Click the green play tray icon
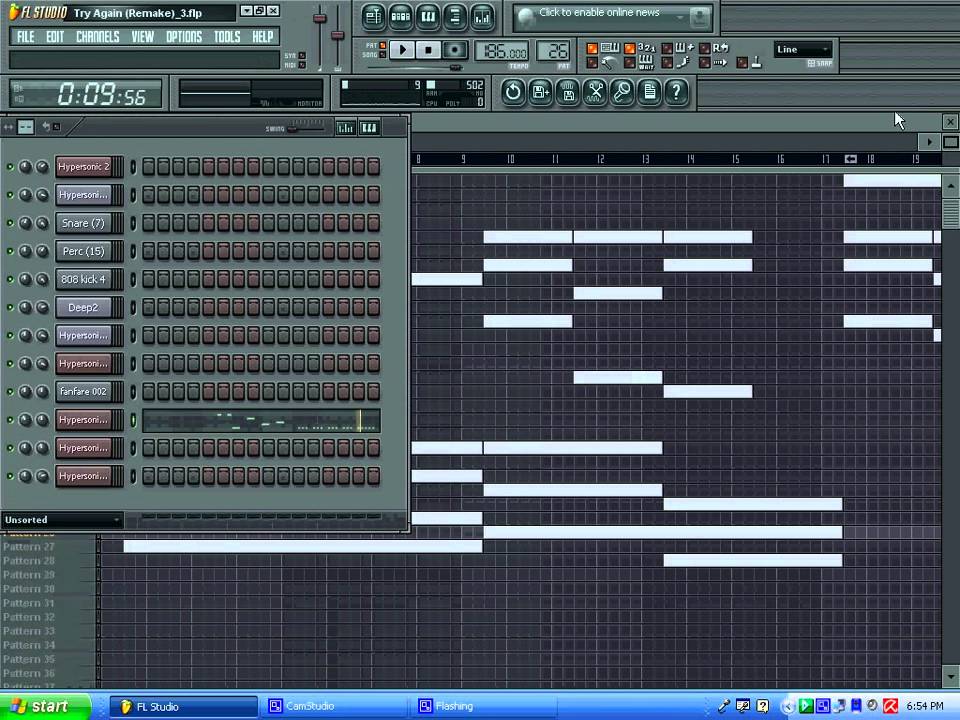This screenshot has width=960, height=720. (x=806, y=706)
